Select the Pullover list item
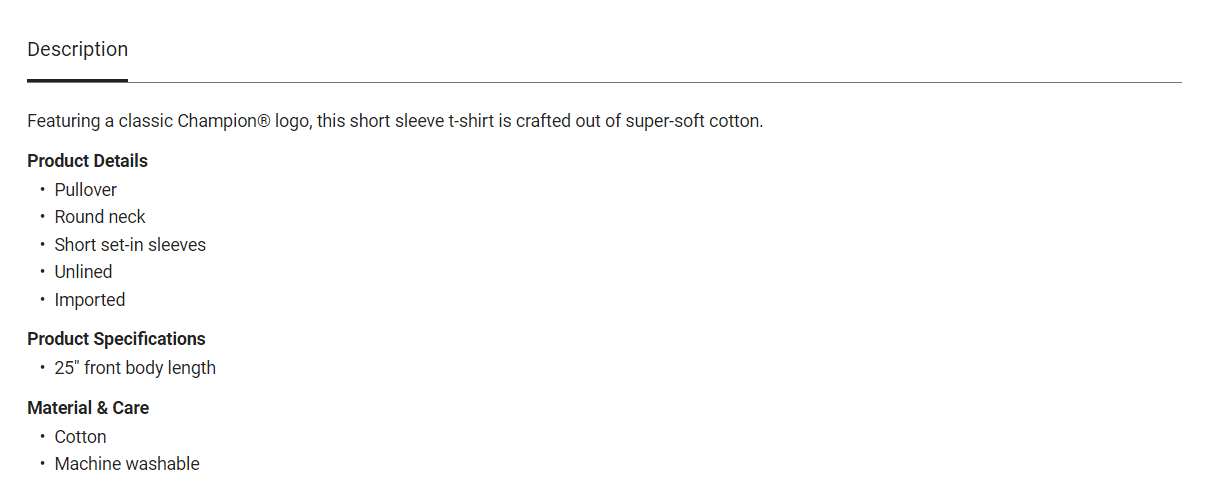 86,190
